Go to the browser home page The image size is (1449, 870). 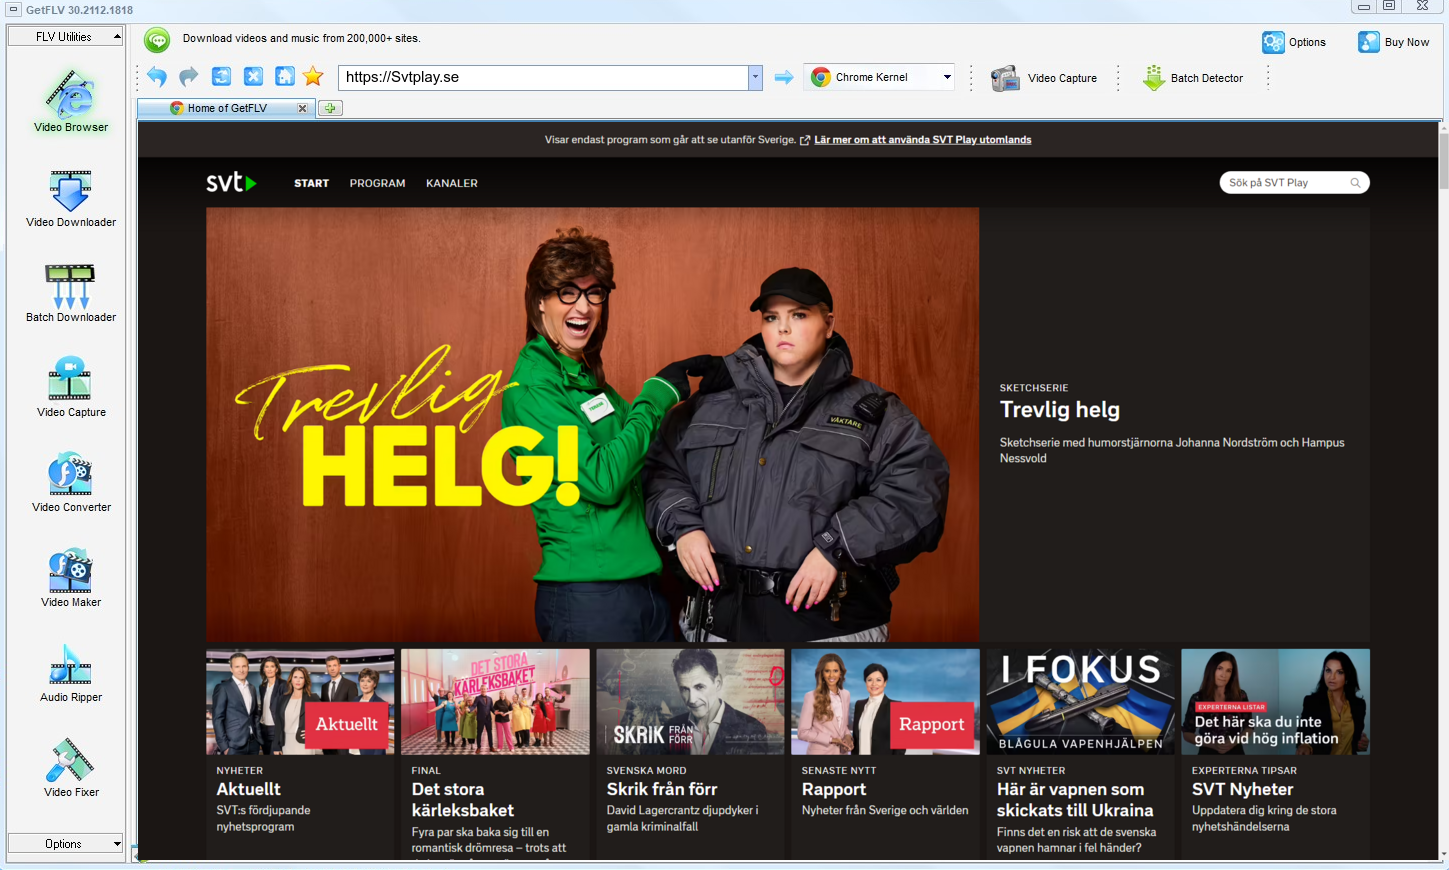click(x=285, y=77)
